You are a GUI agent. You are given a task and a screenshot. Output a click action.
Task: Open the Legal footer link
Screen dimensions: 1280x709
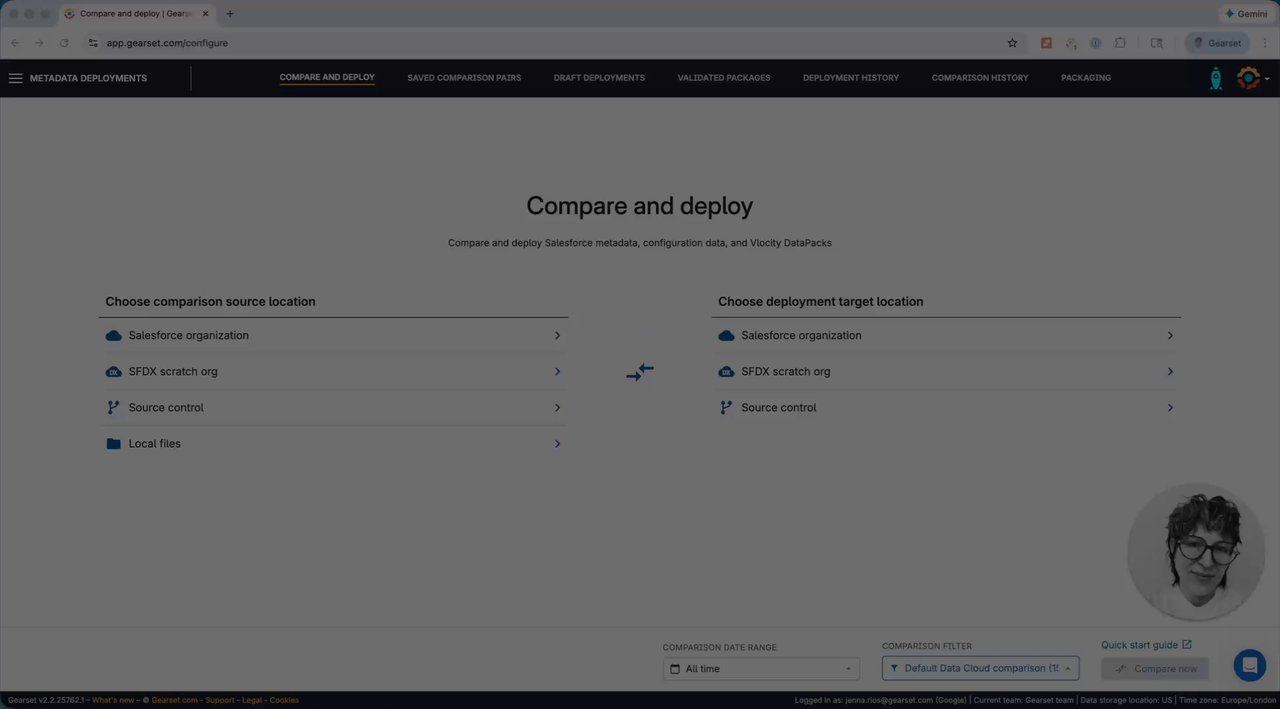click(x=252, y=700)
